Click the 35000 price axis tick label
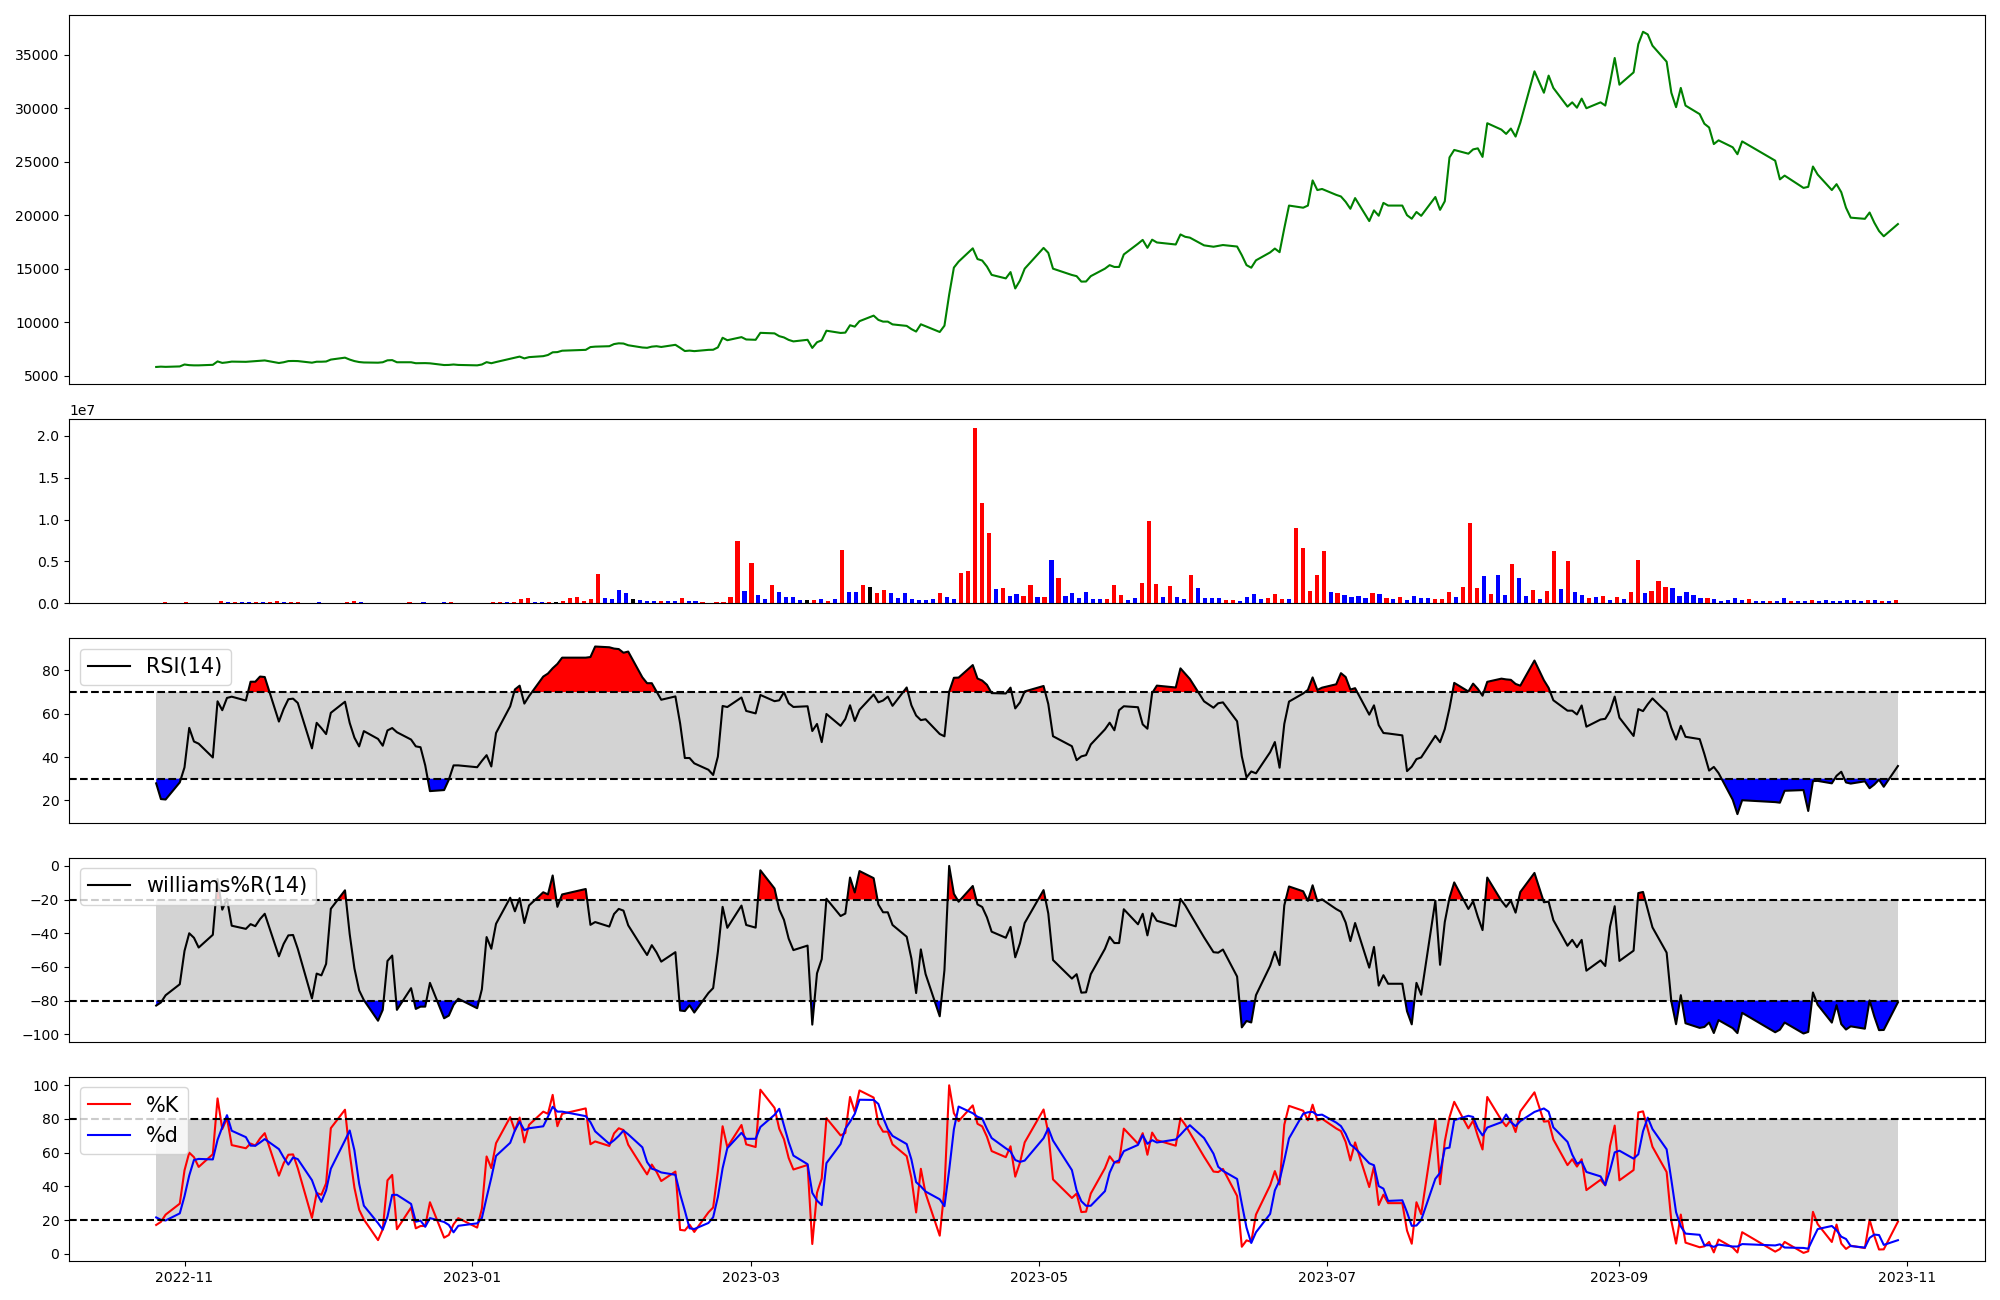The image size is (2000, 1300). [x=36, y=56]
